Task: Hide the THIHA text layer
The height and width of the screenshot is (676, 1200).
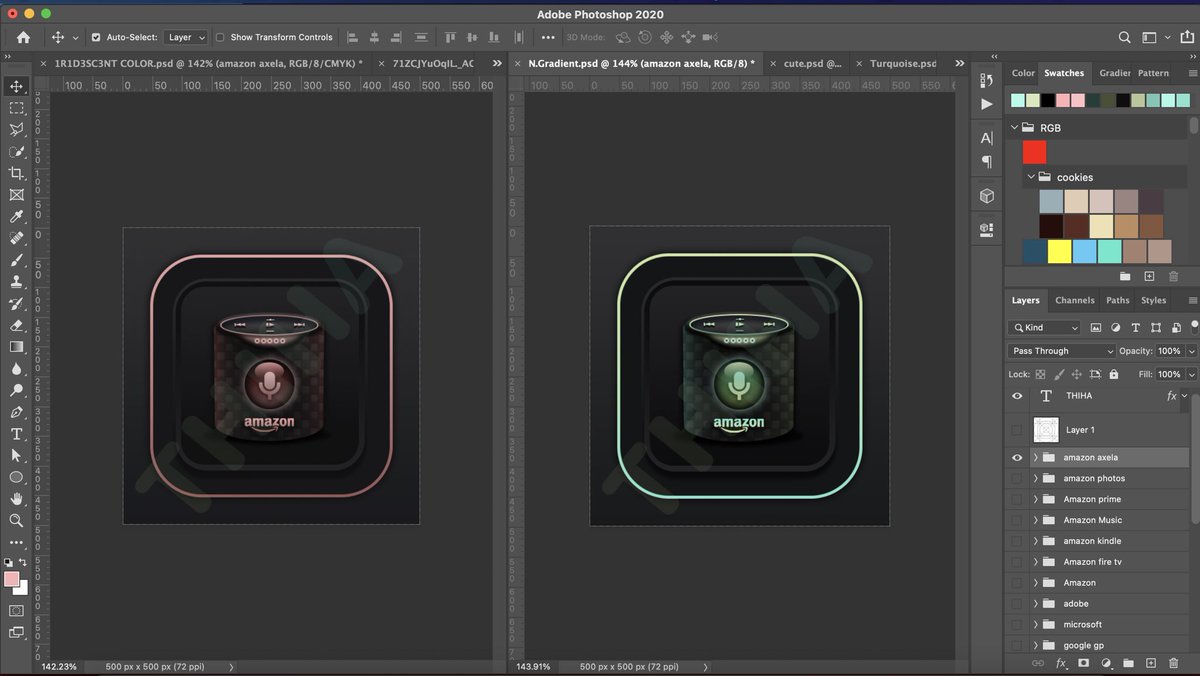Action: pyautogui.click(x=1017, y=396)
